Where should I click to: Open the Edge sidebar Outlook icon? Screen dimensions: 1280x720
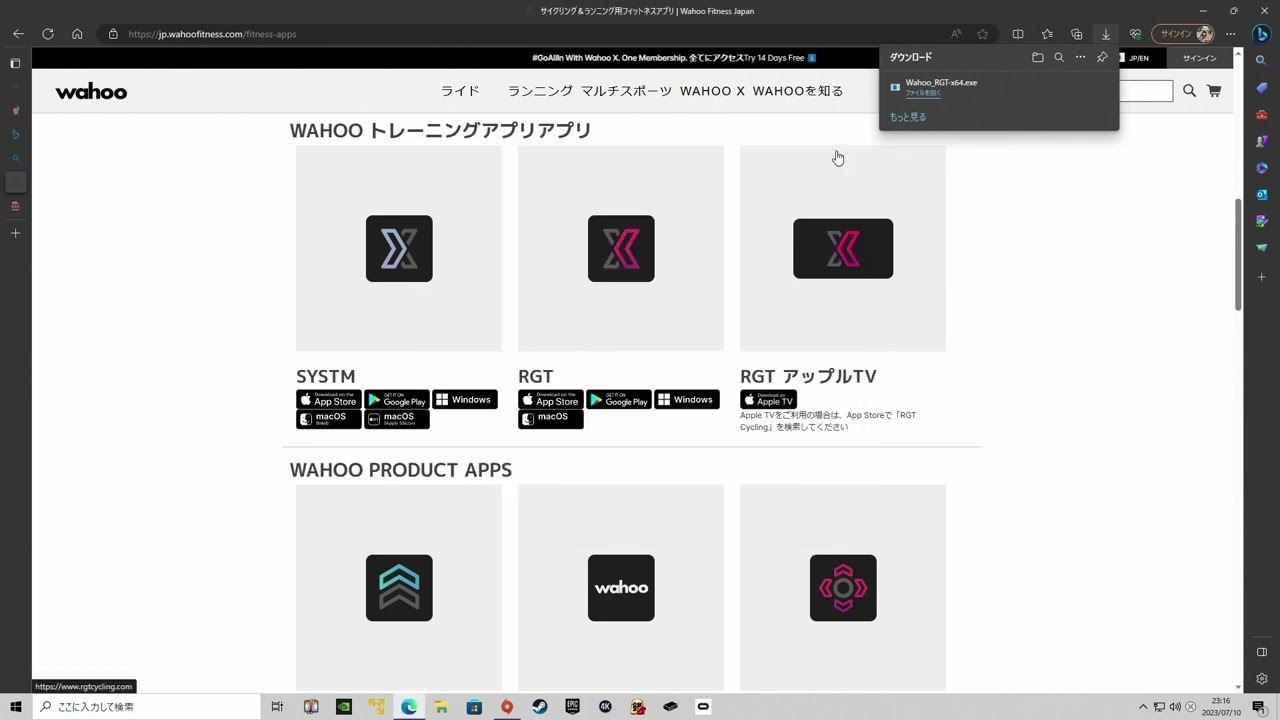pyautogui.click(x=1262, y=194)
